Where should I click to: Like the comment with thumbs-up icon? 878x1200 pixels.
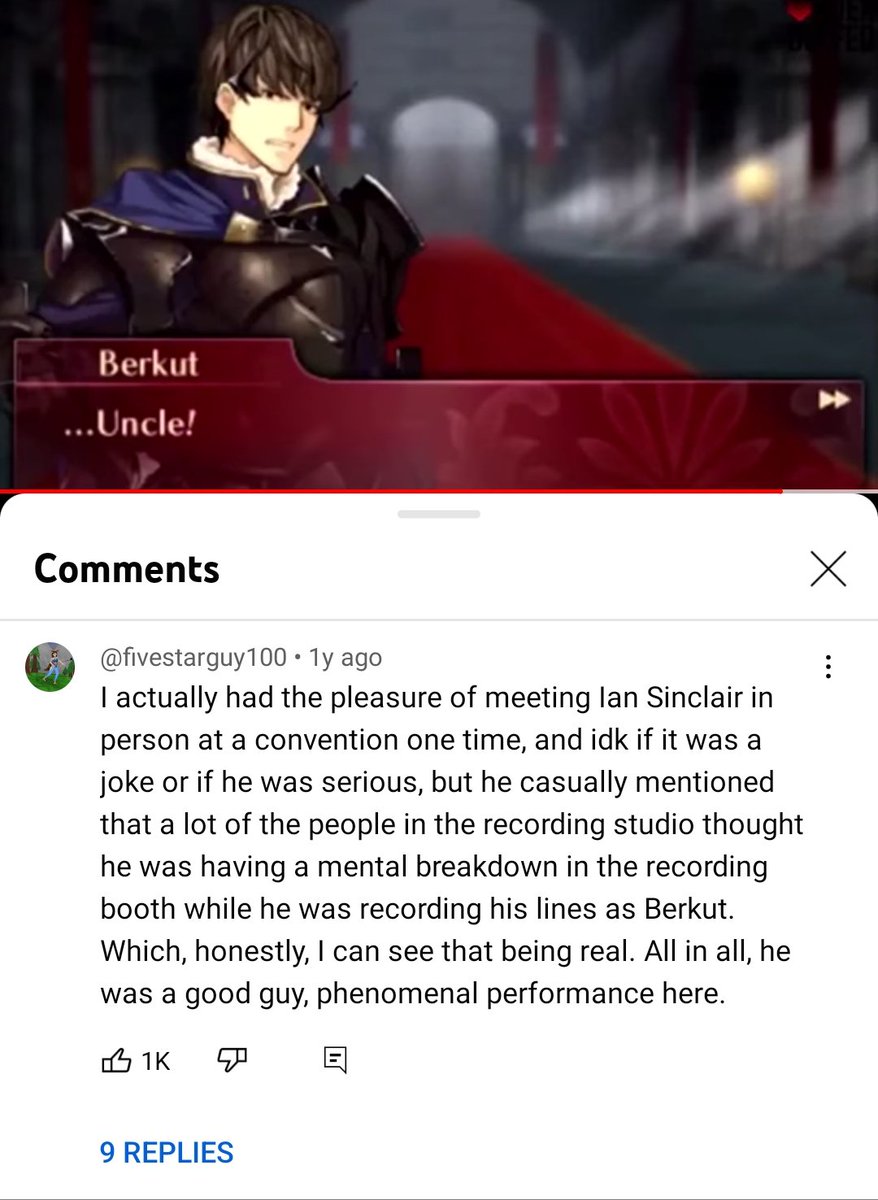[x=116, y=1060]
